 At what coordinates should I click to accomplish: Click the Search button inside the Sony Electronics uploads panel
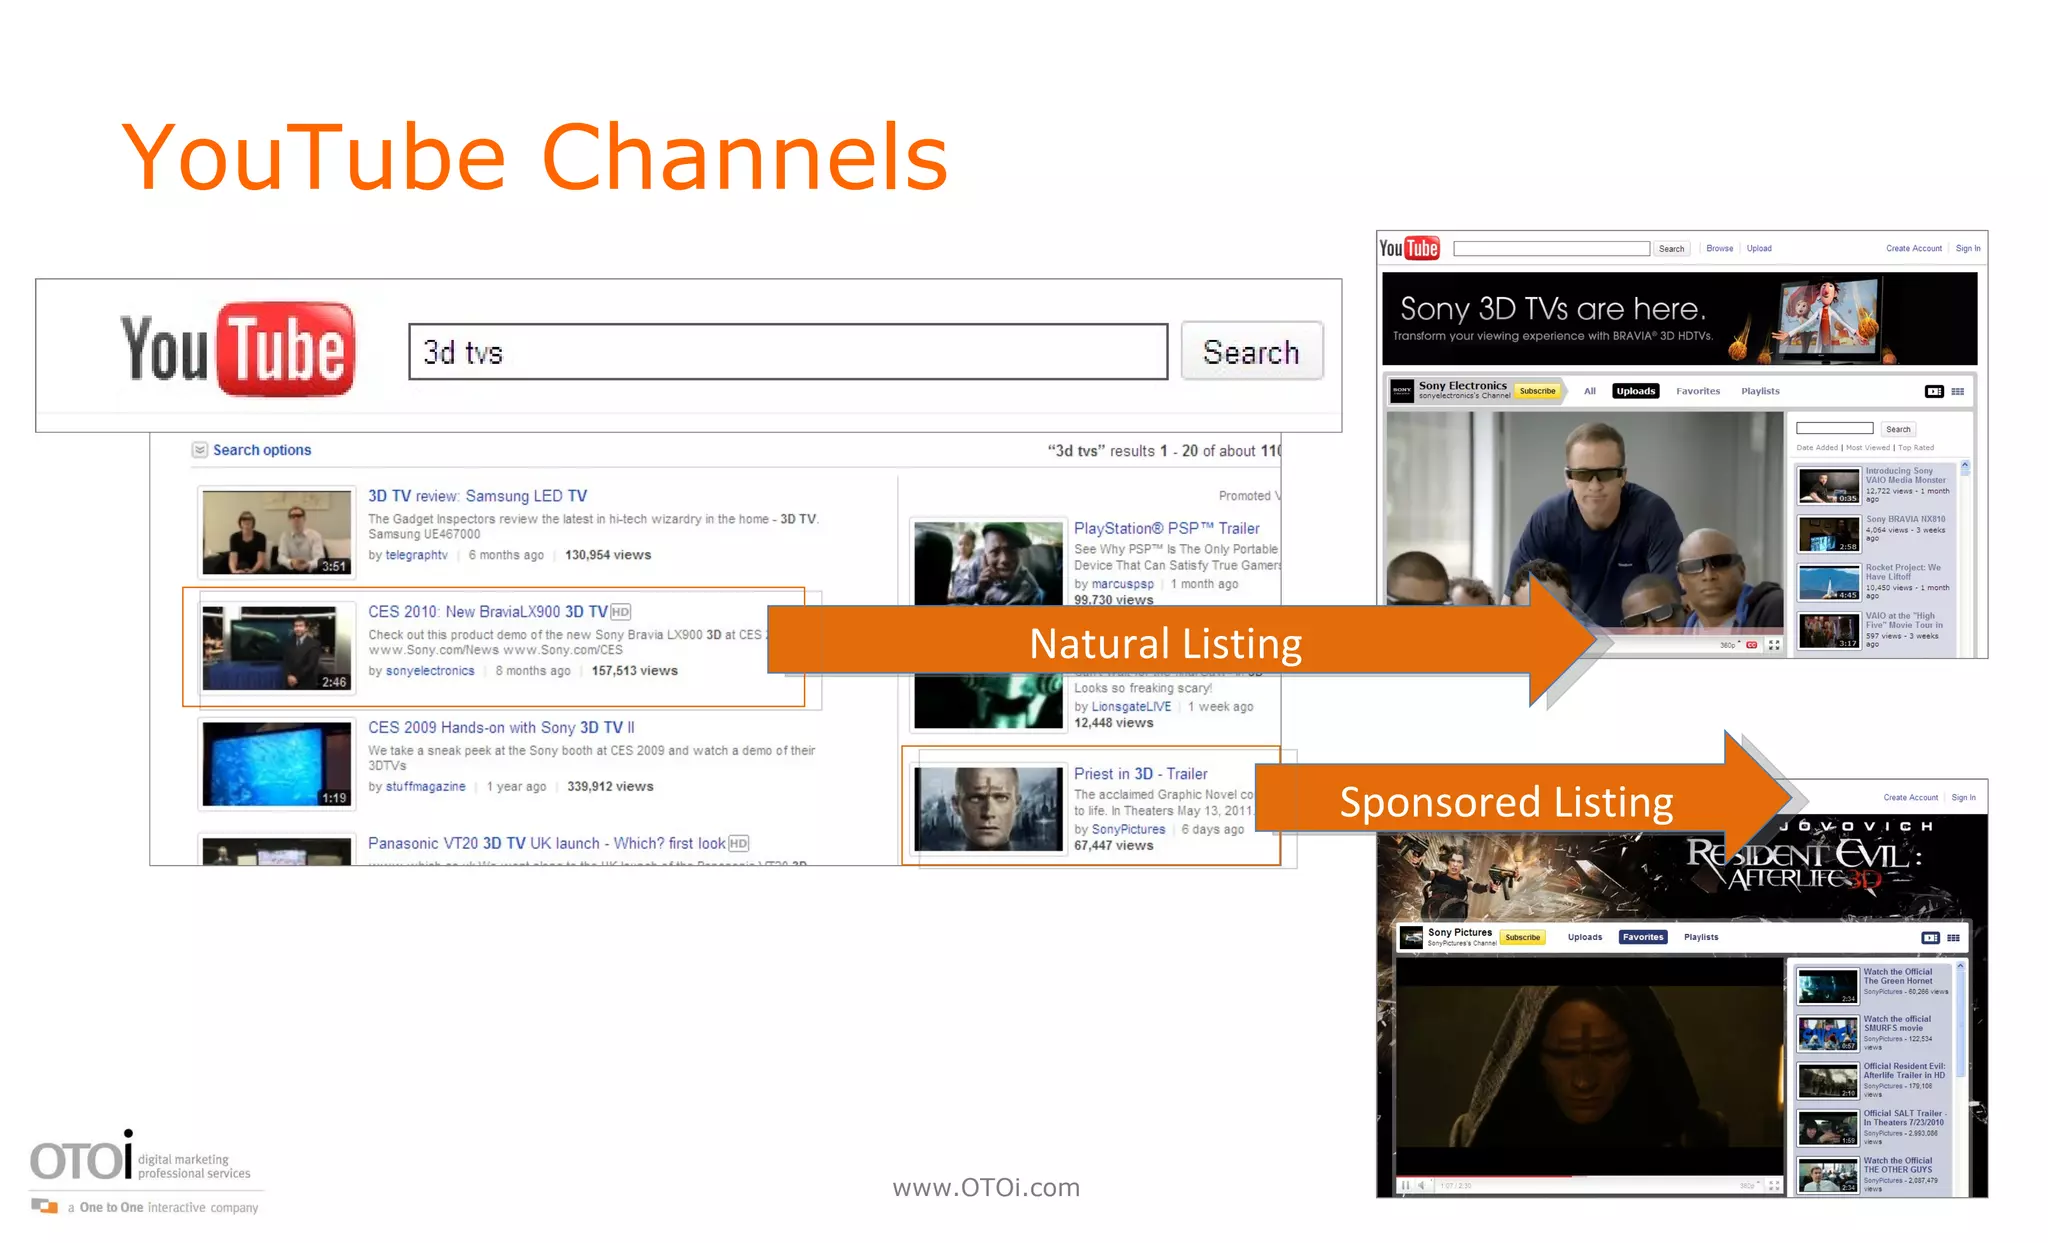coord(1898,429)
